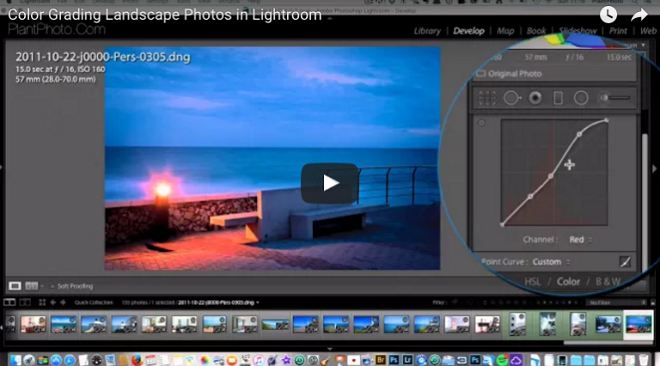The width and height of the screenshot is (660, 366).
Task: Open the HSL panel tab
Action: (x=532, y=281)
